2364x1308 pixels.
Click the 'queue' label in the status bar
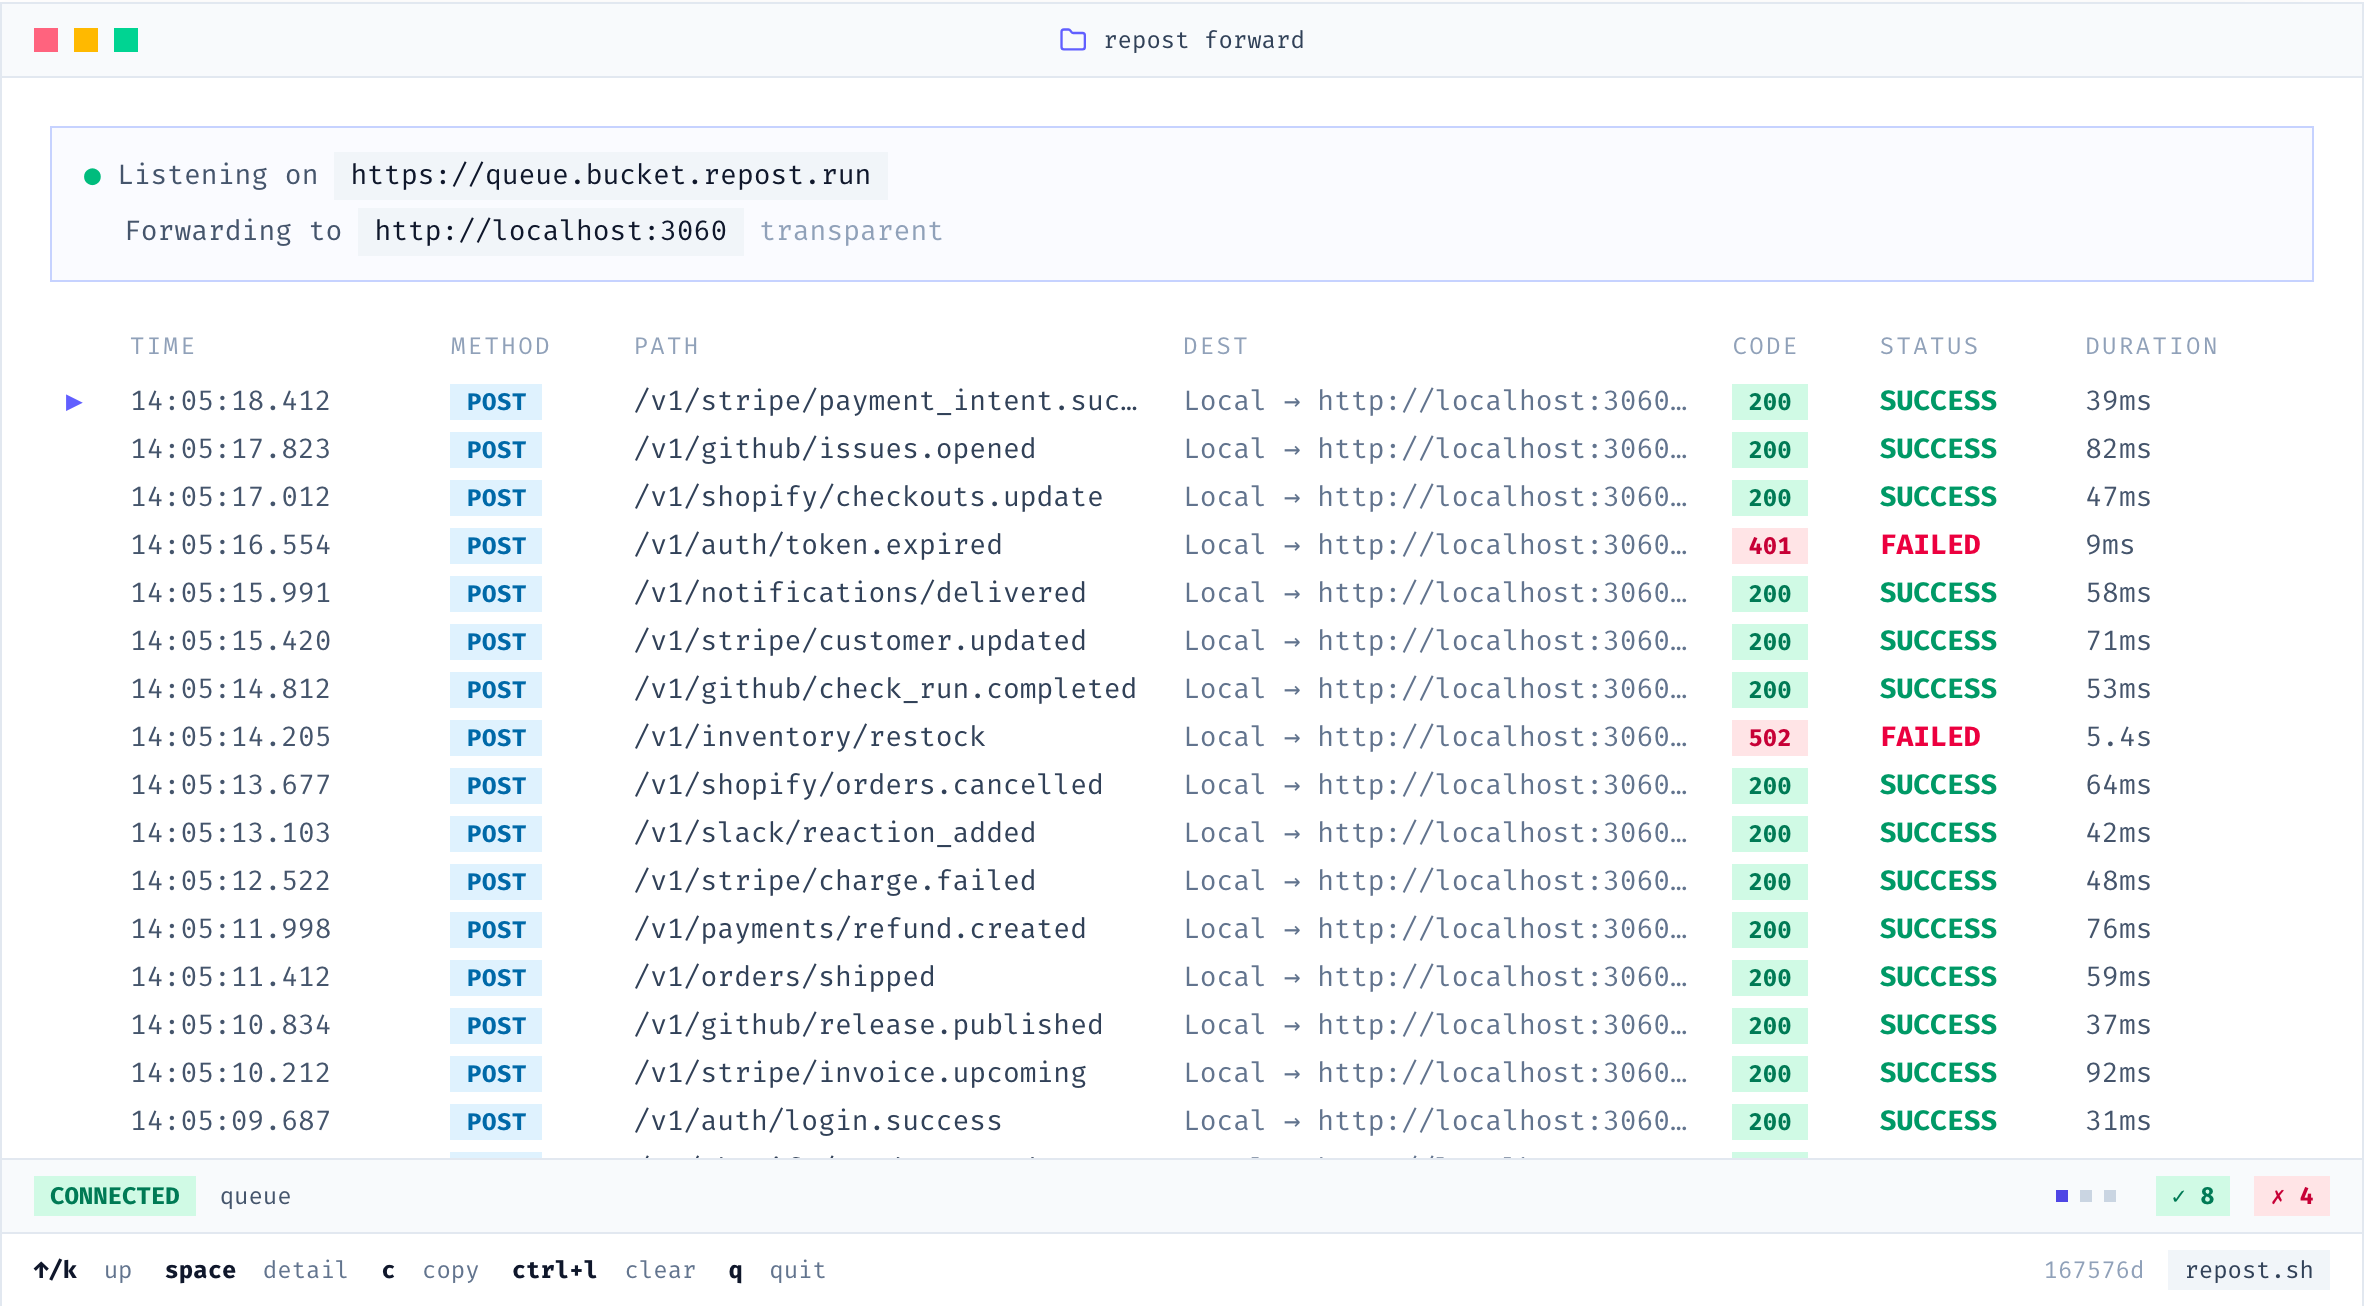[255, 1196]
